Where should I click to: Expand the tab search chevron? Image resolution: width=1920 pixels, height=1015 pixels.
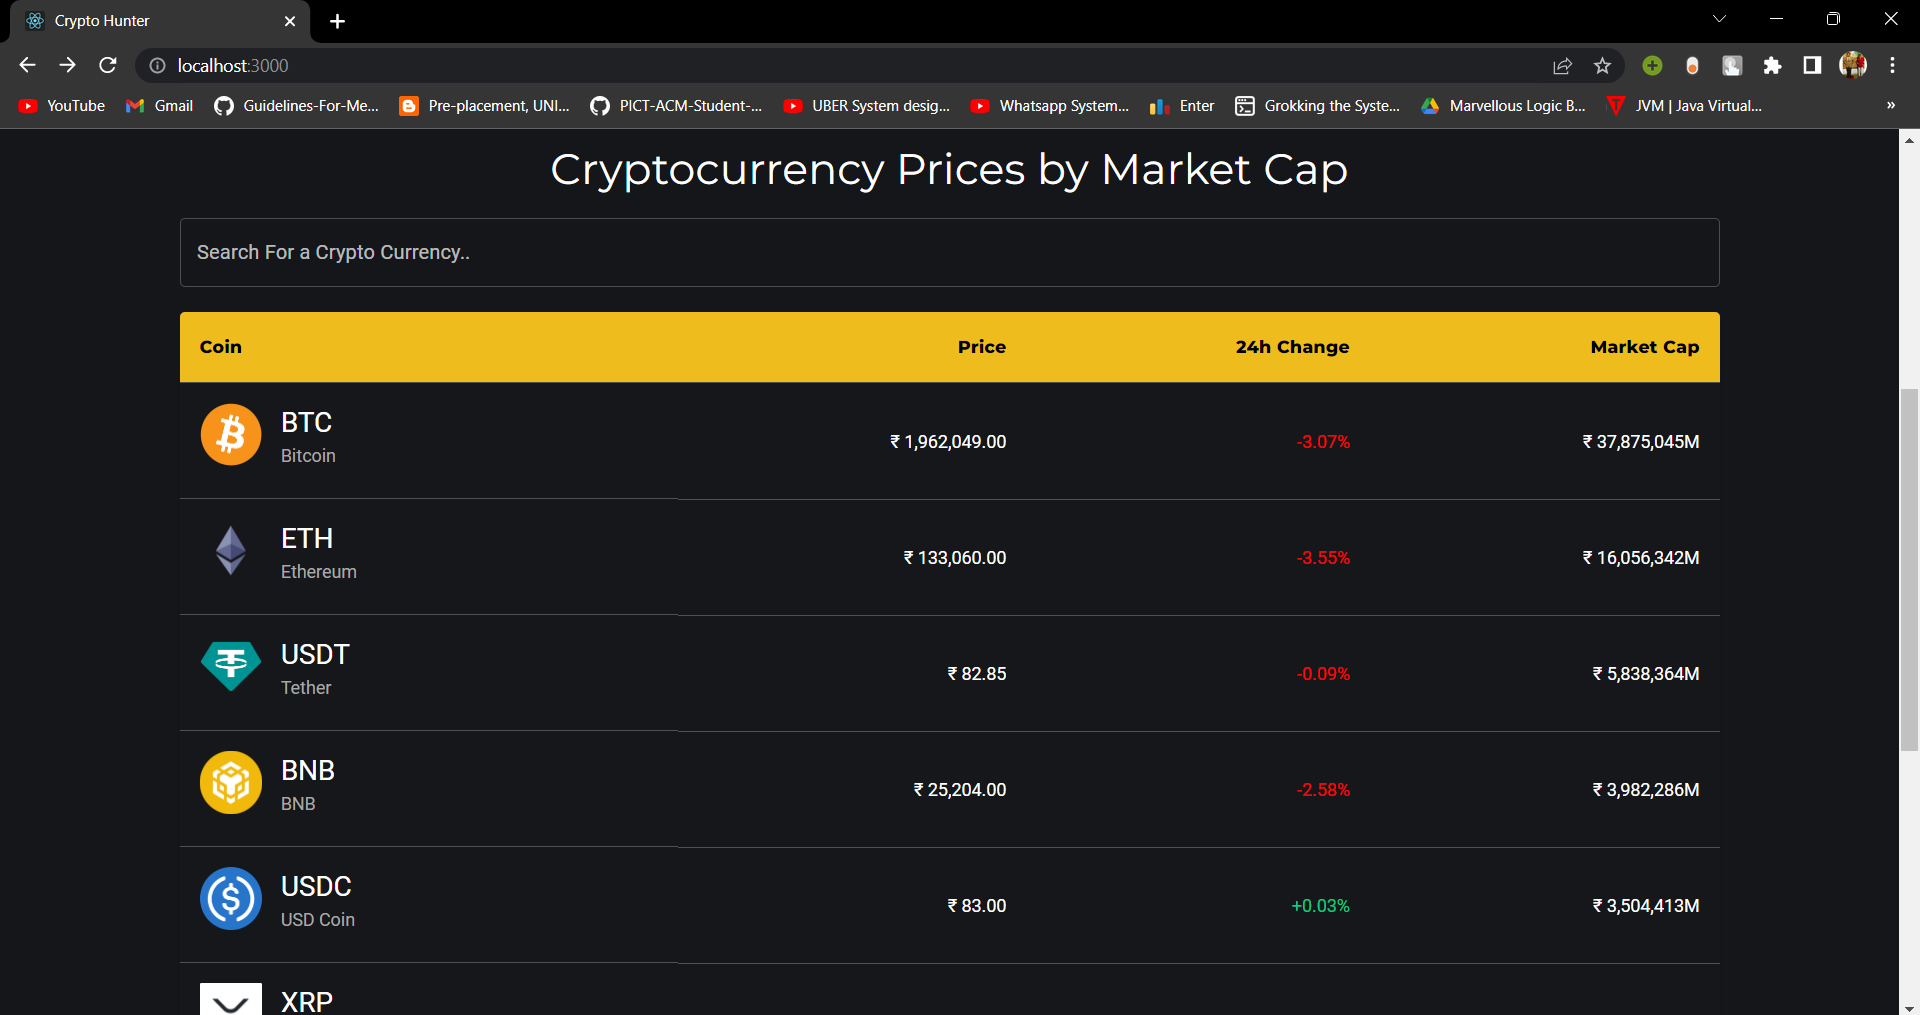[1719, 18]
